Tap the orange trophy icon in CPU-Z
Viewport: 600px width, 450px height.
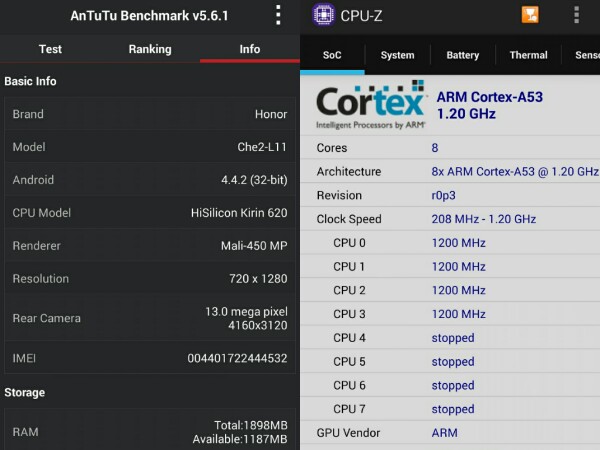pyautogui.click(x=530, y=15)
